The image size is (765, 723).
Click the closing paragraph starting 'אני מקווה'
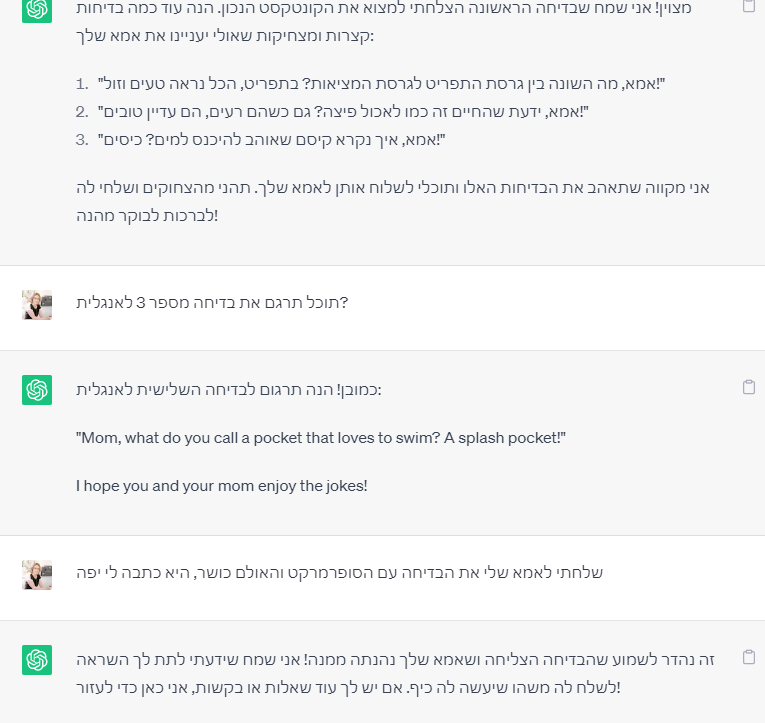(x=393, y=201)
